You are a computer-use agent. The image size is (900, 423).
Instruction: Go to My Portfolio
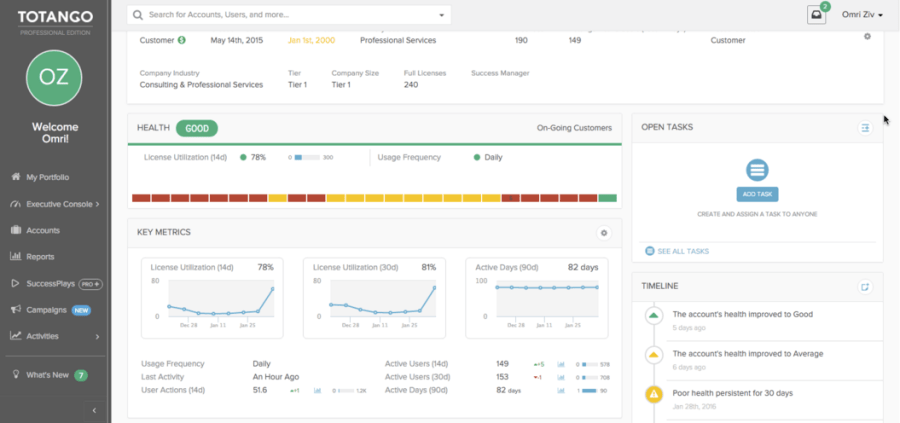coord(48,177)
